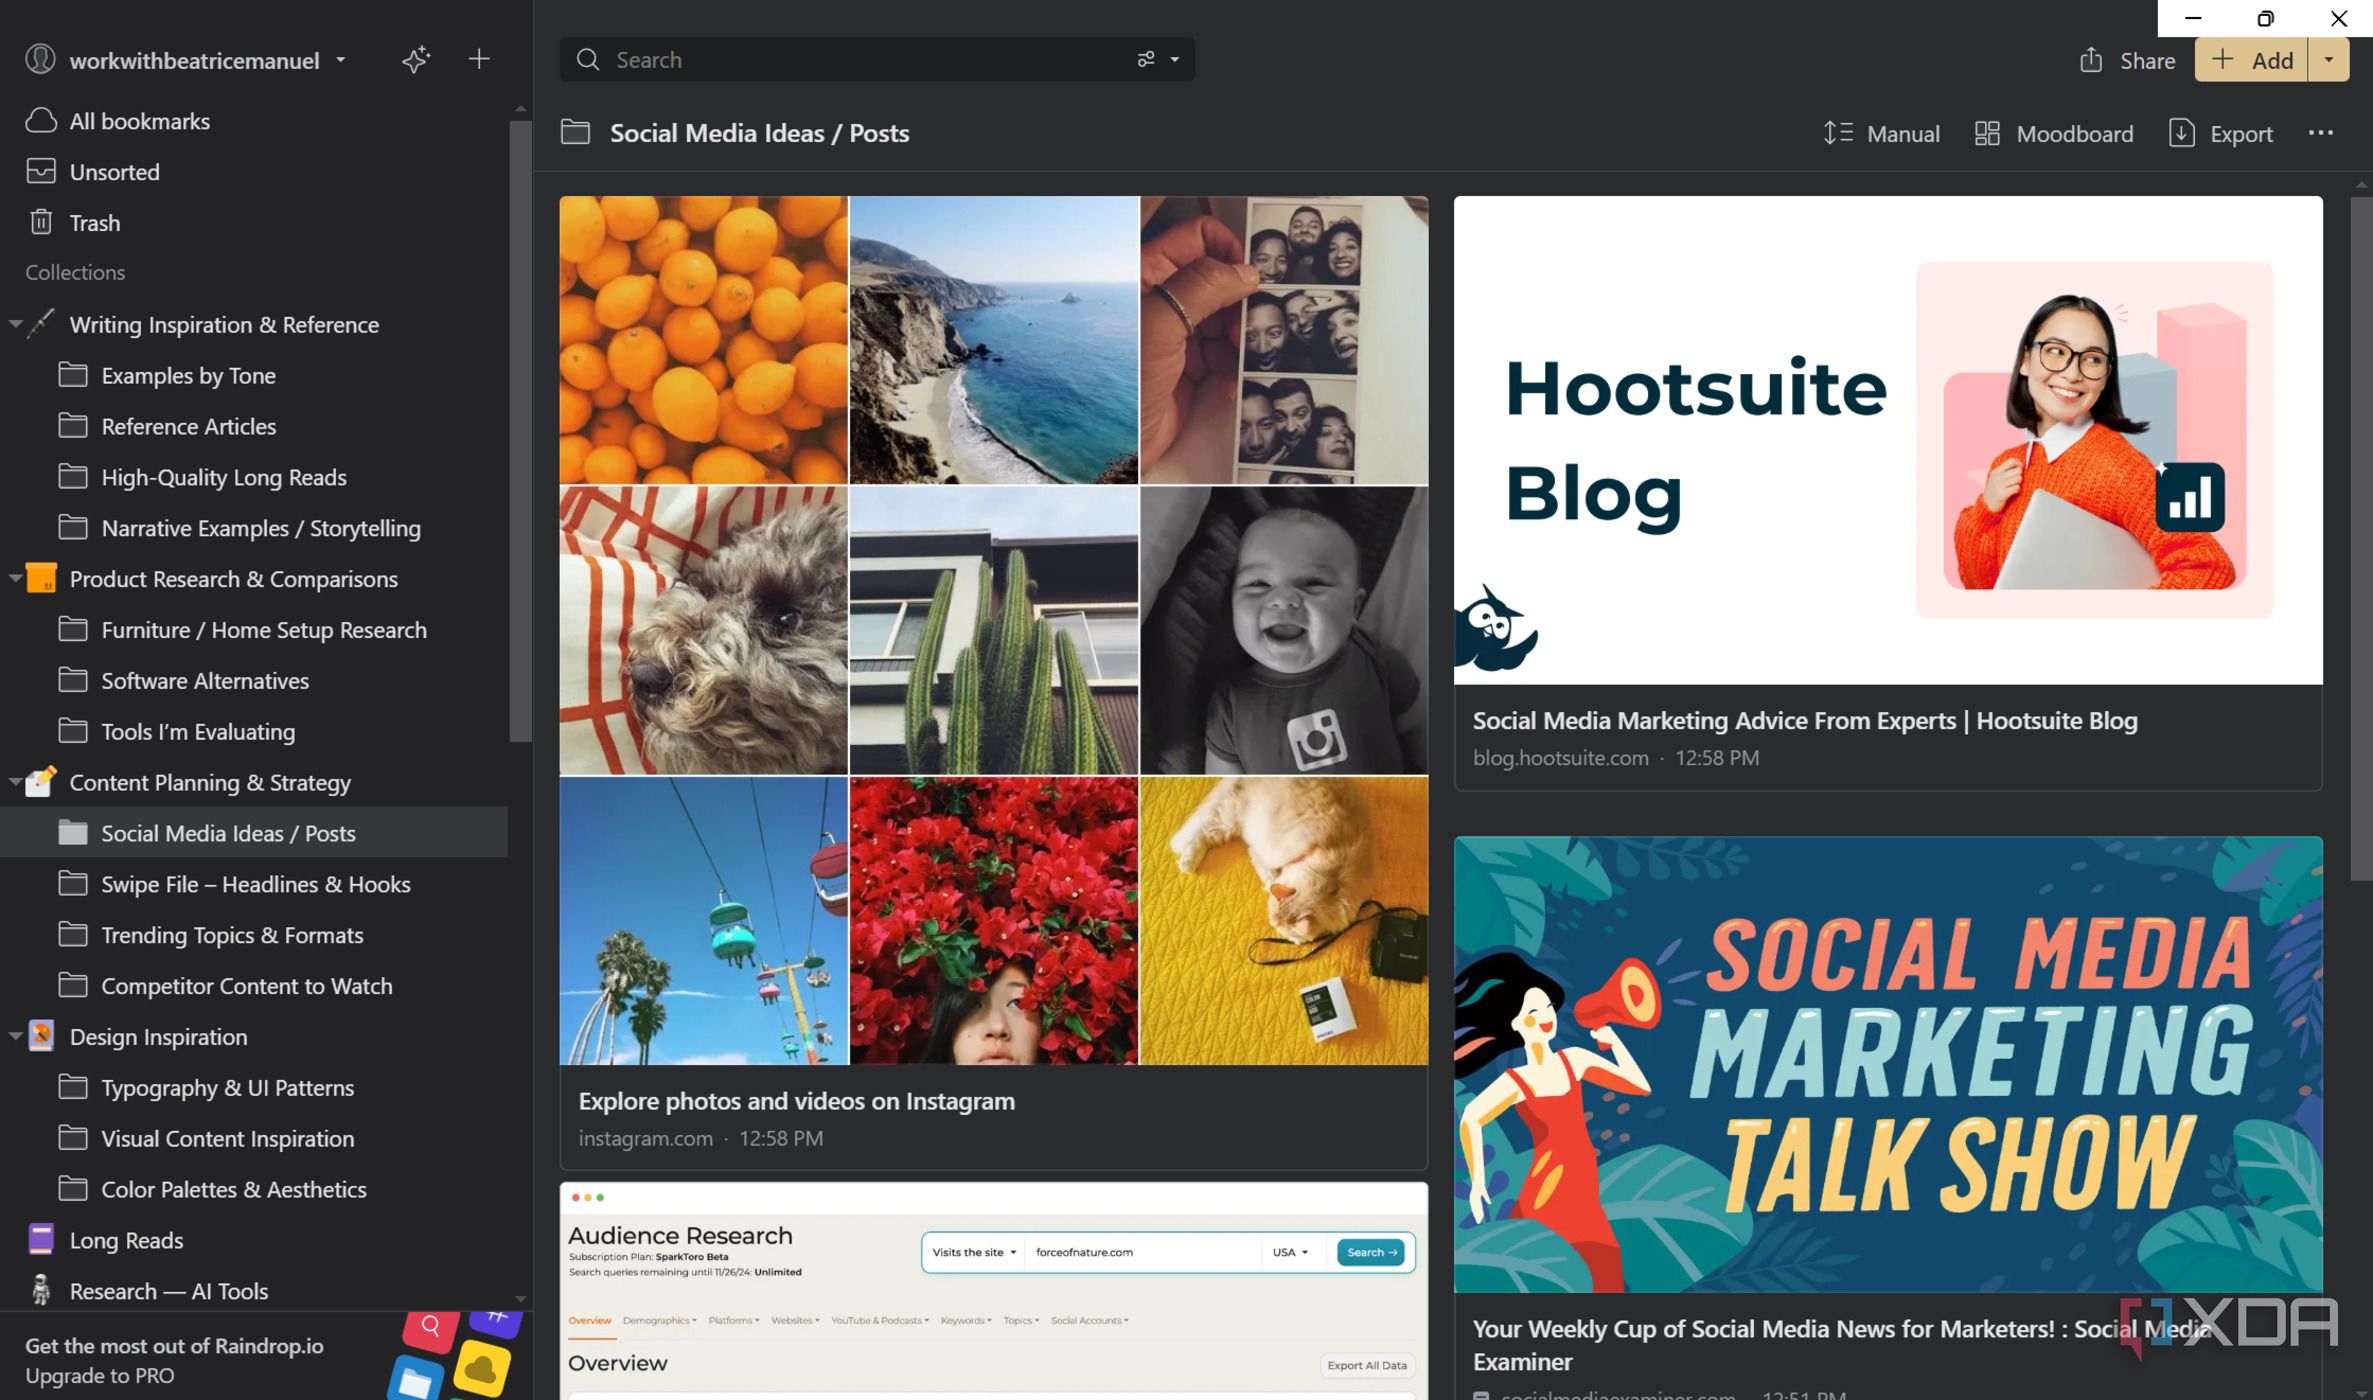The width and height of the screenshot is (2373, 1400).
Task: Click the plus icon to add a collection
Action: tap(479, 59)
